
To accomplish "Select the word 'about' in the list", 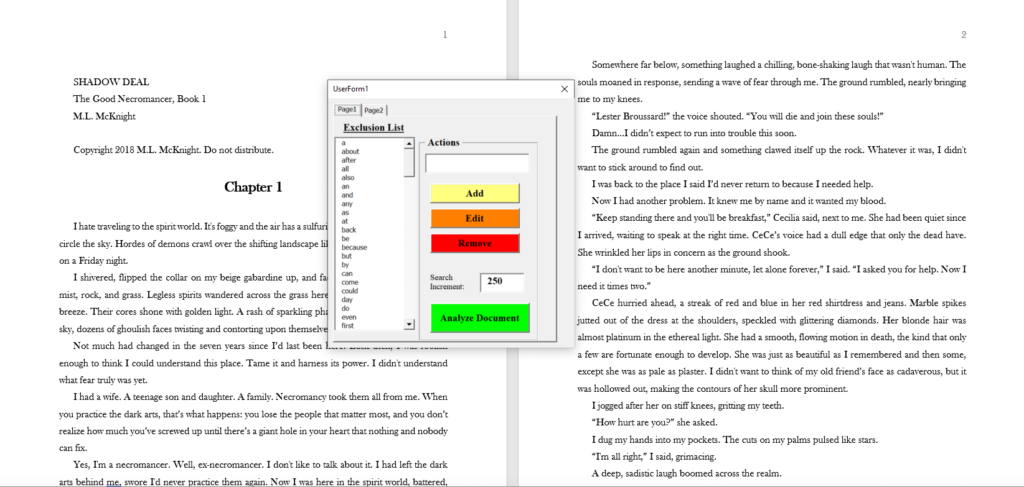I will click(x=350, y=152).
